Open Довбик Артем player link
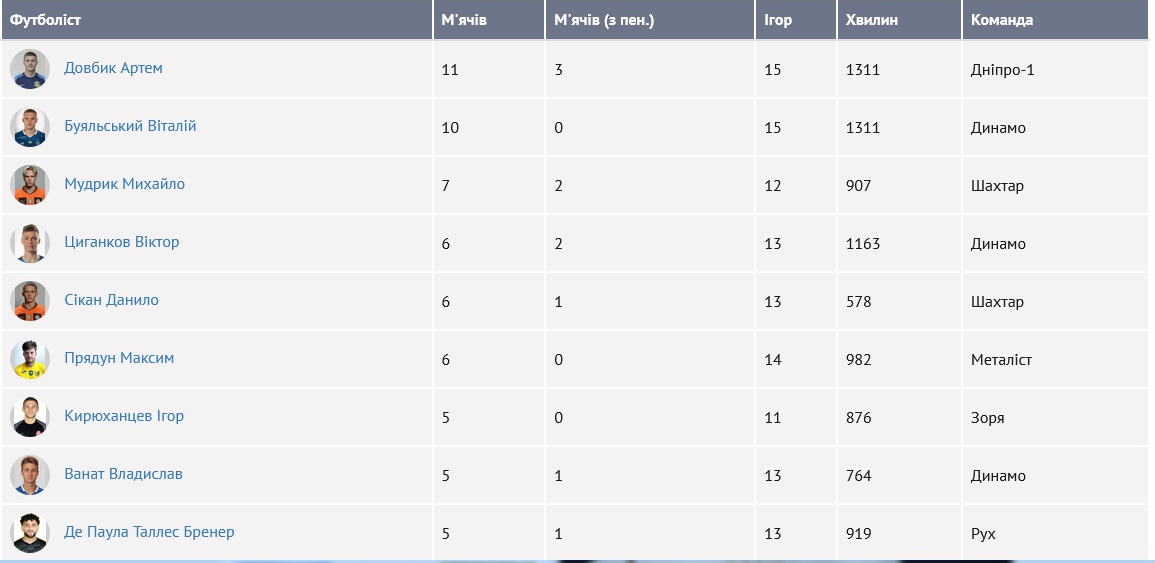Screen dimensions: 1155x563 coord(113,68)
